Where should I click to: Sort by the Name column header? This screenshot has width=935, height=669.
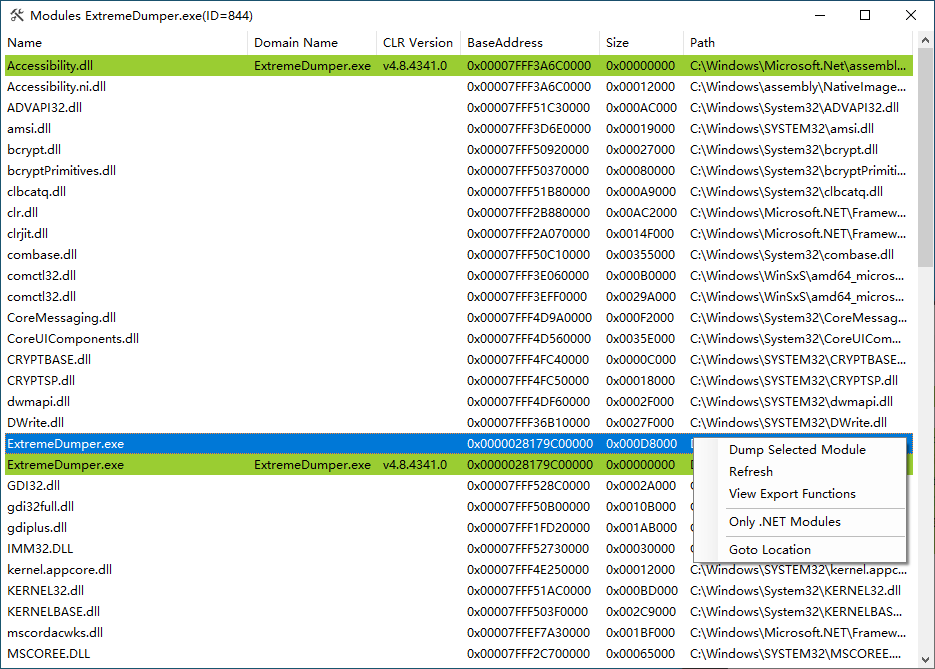[x=126, y=42]
